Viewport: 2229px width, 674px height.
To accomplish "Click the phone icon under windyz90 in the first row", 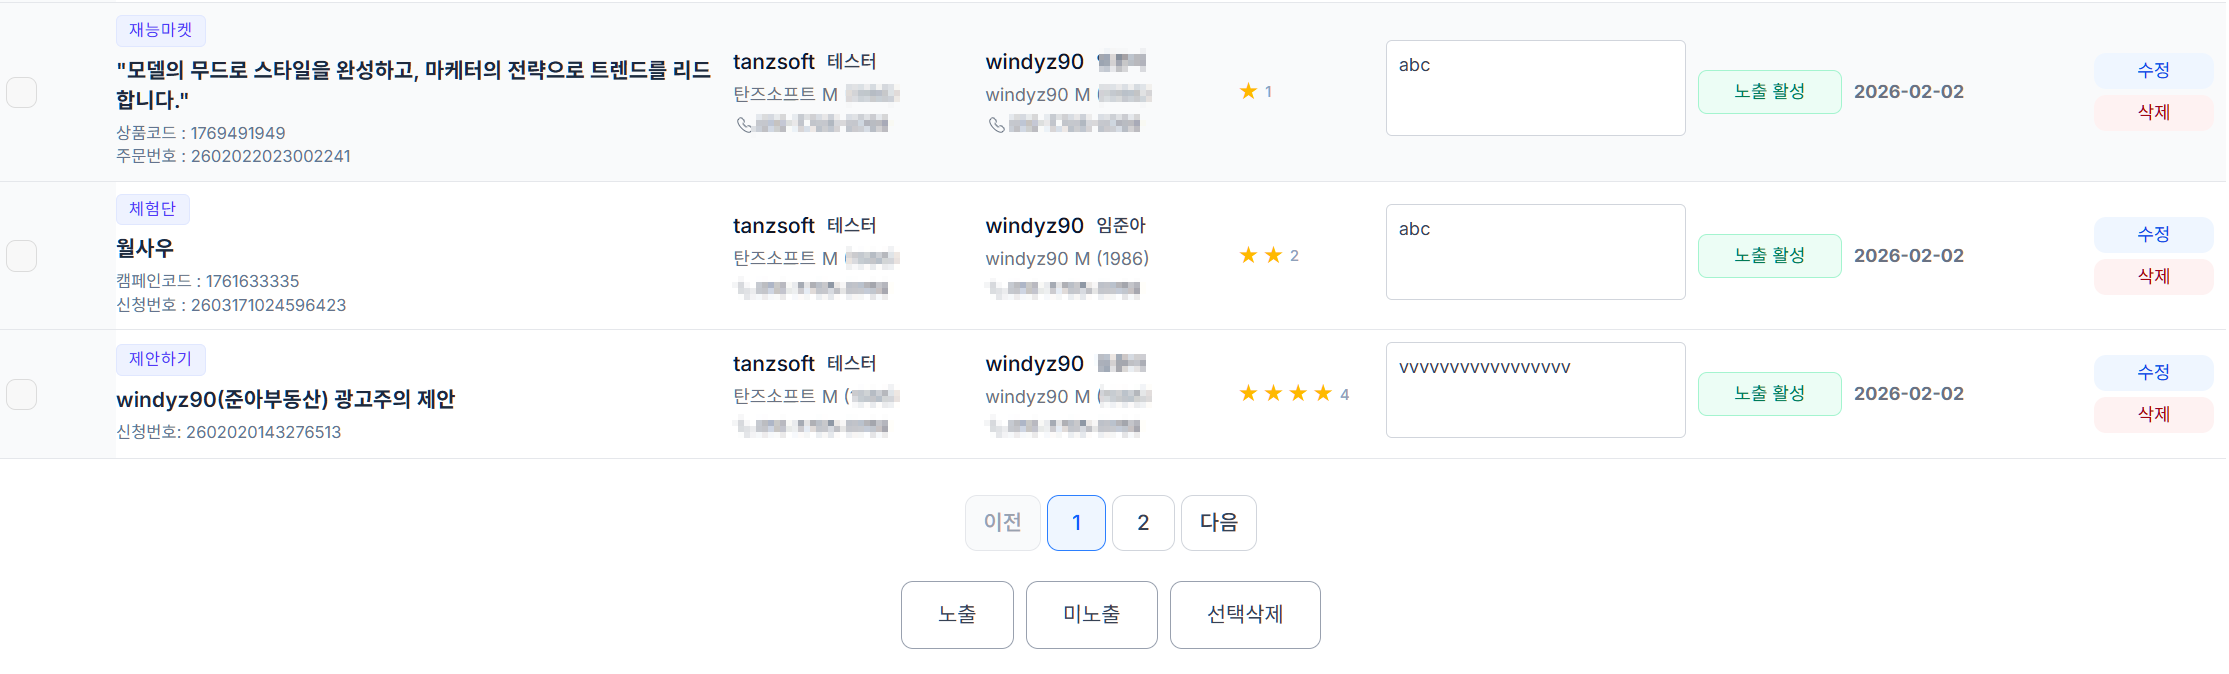I will pos(996,124).
